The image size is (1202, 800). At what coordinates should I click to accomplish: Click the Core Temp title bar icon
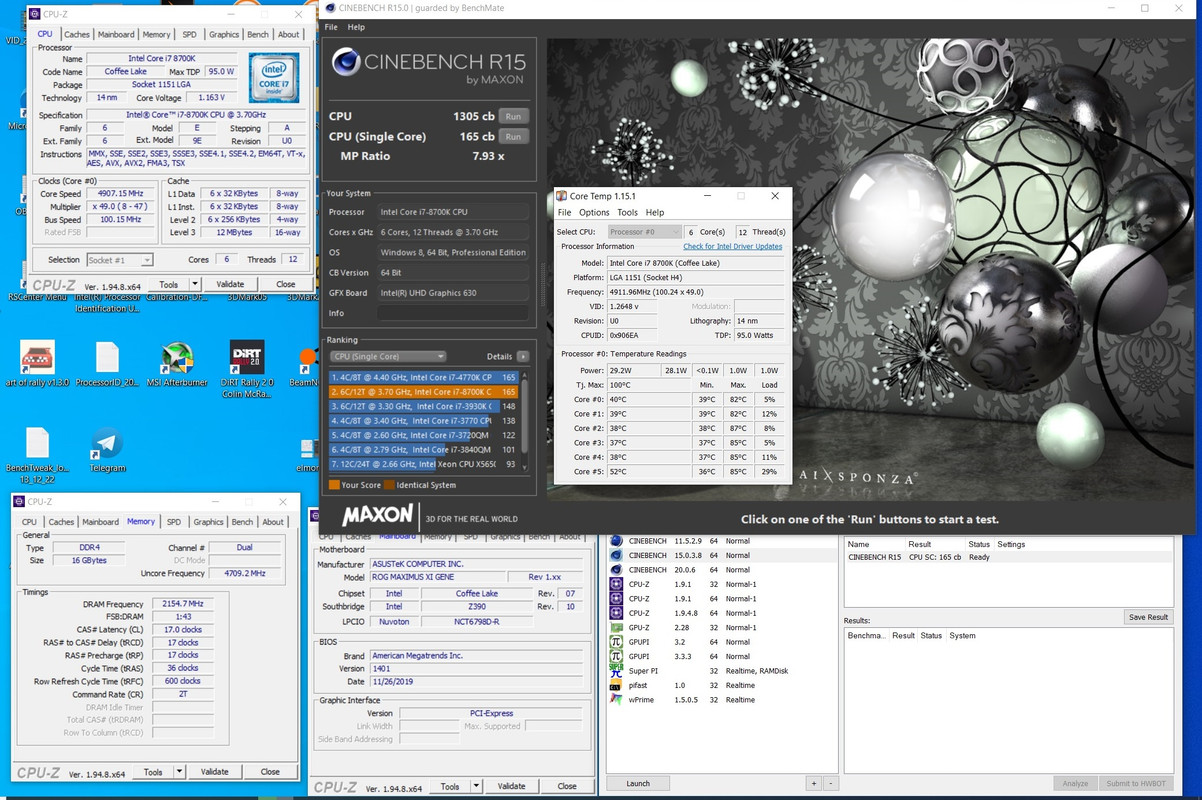pos(562,196)
